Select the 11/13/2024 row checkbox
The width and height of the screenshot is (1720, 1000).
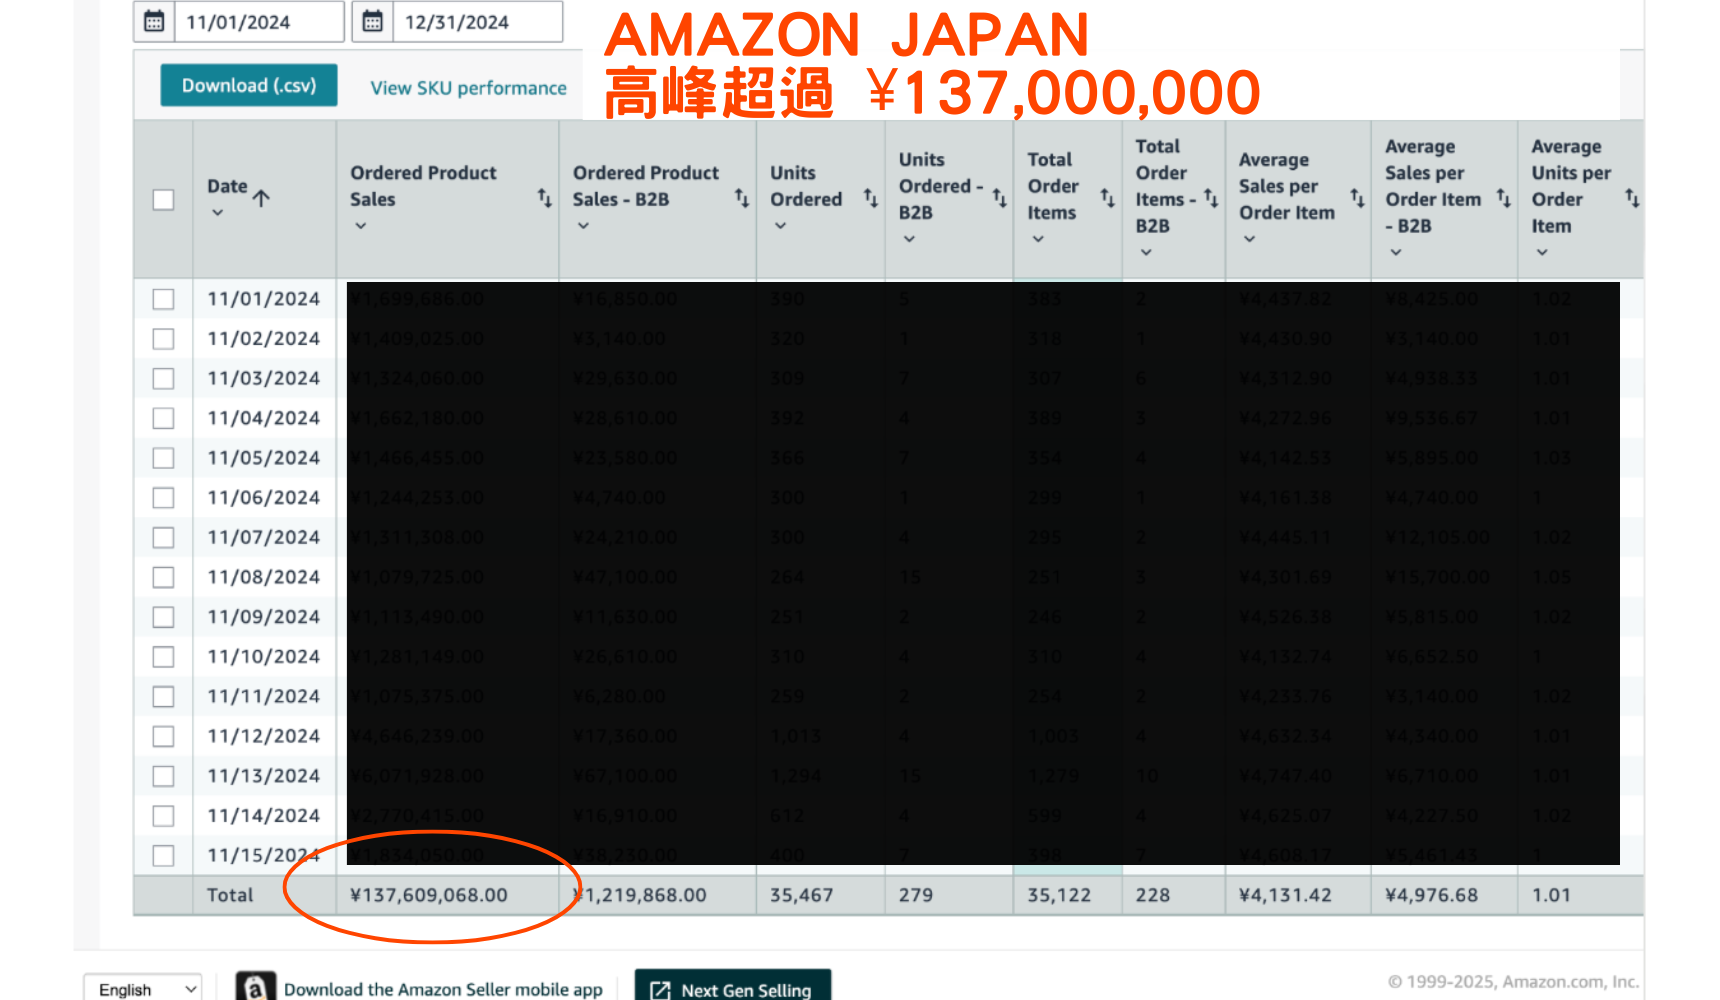pos(163,776)
